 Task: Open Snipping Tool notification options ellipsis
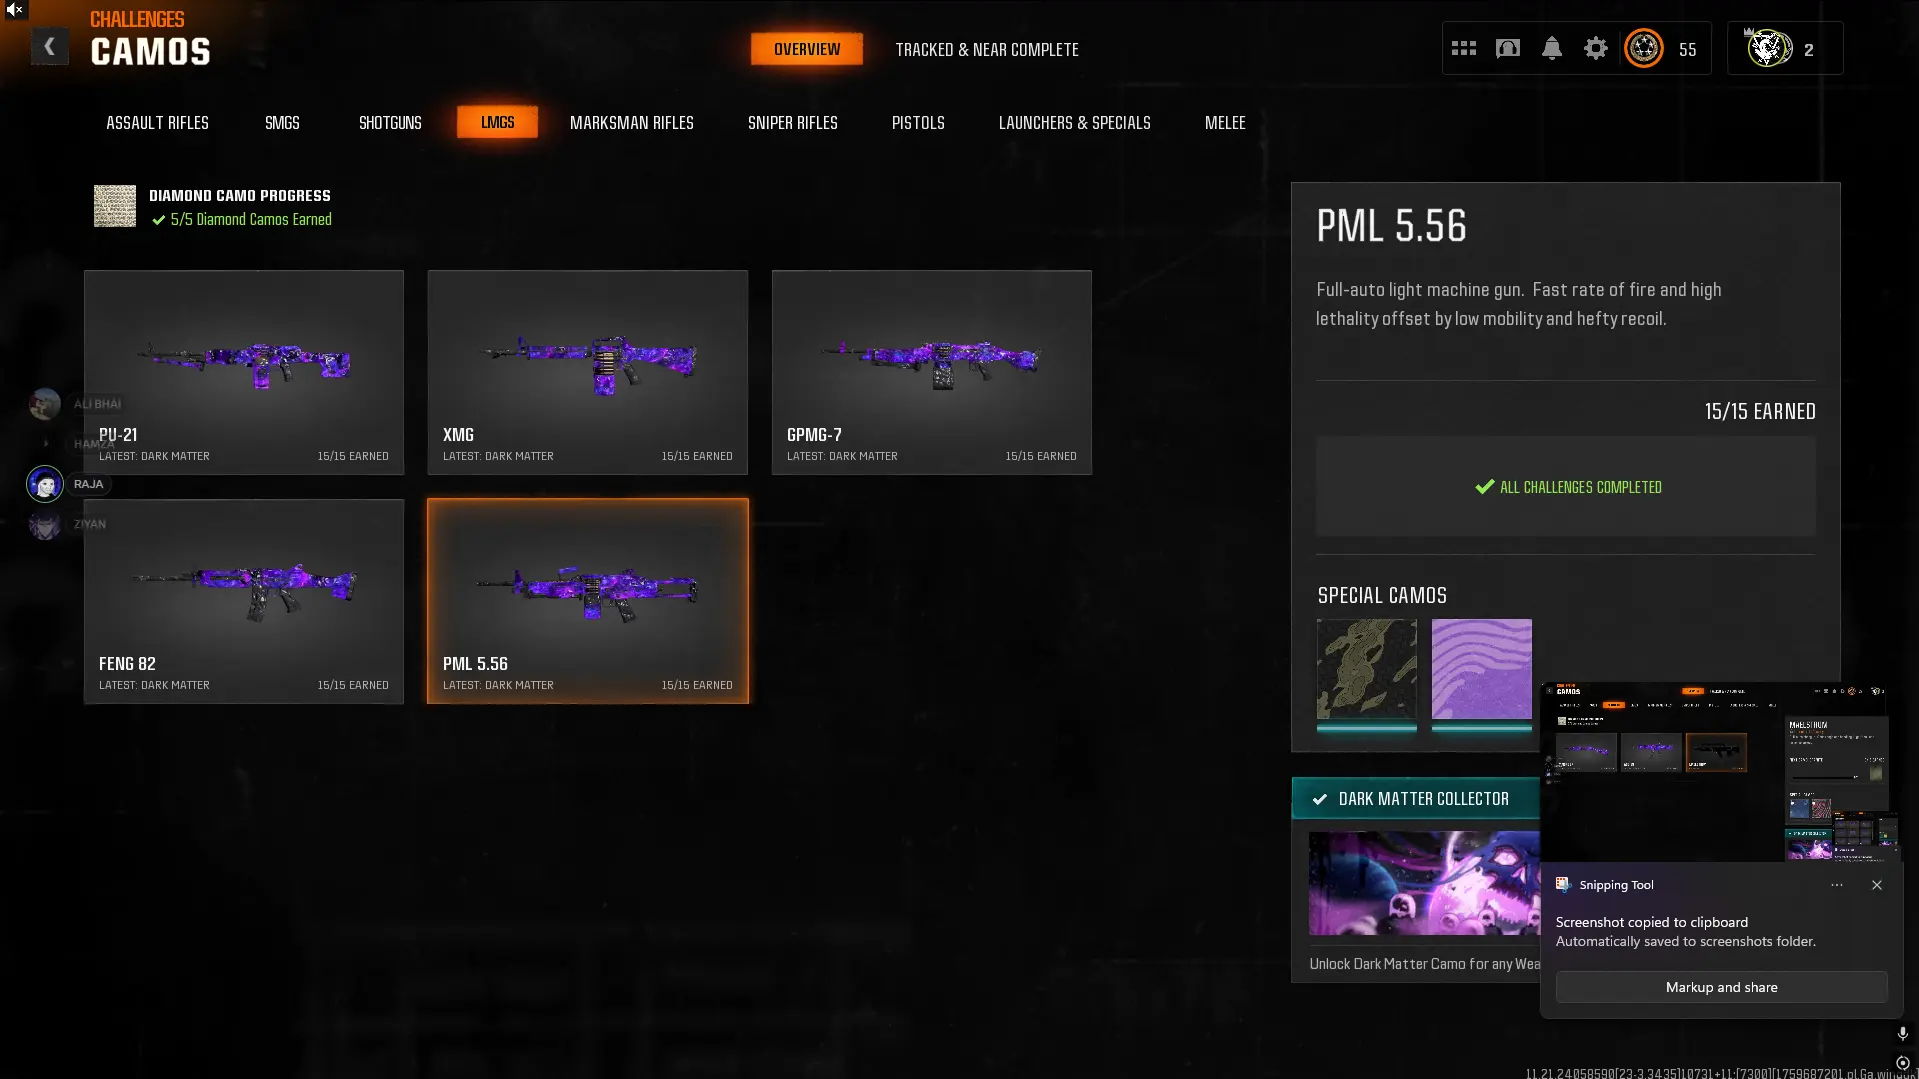1837,885
